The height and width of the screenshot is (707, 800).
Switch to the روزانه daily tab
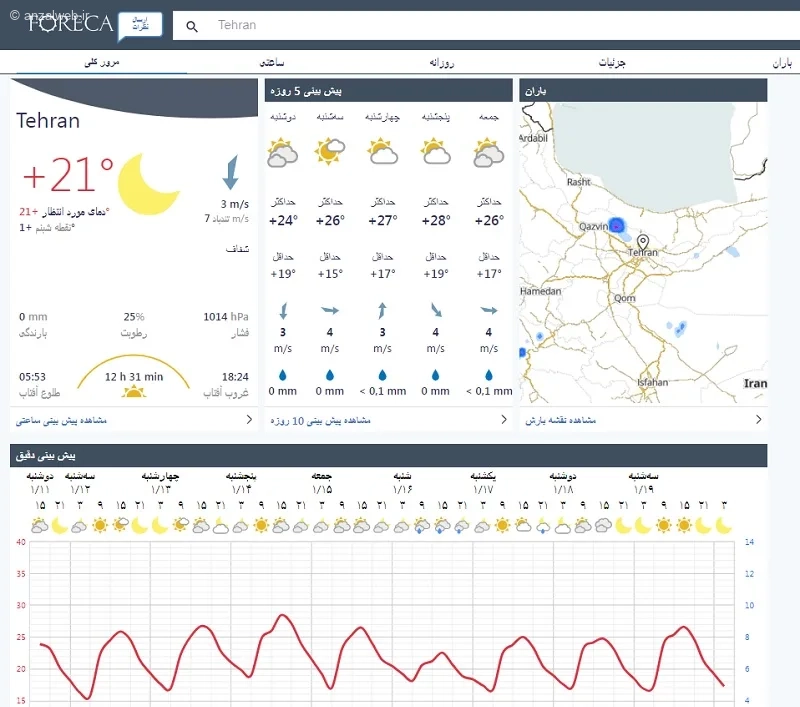[x=441, y=62]
